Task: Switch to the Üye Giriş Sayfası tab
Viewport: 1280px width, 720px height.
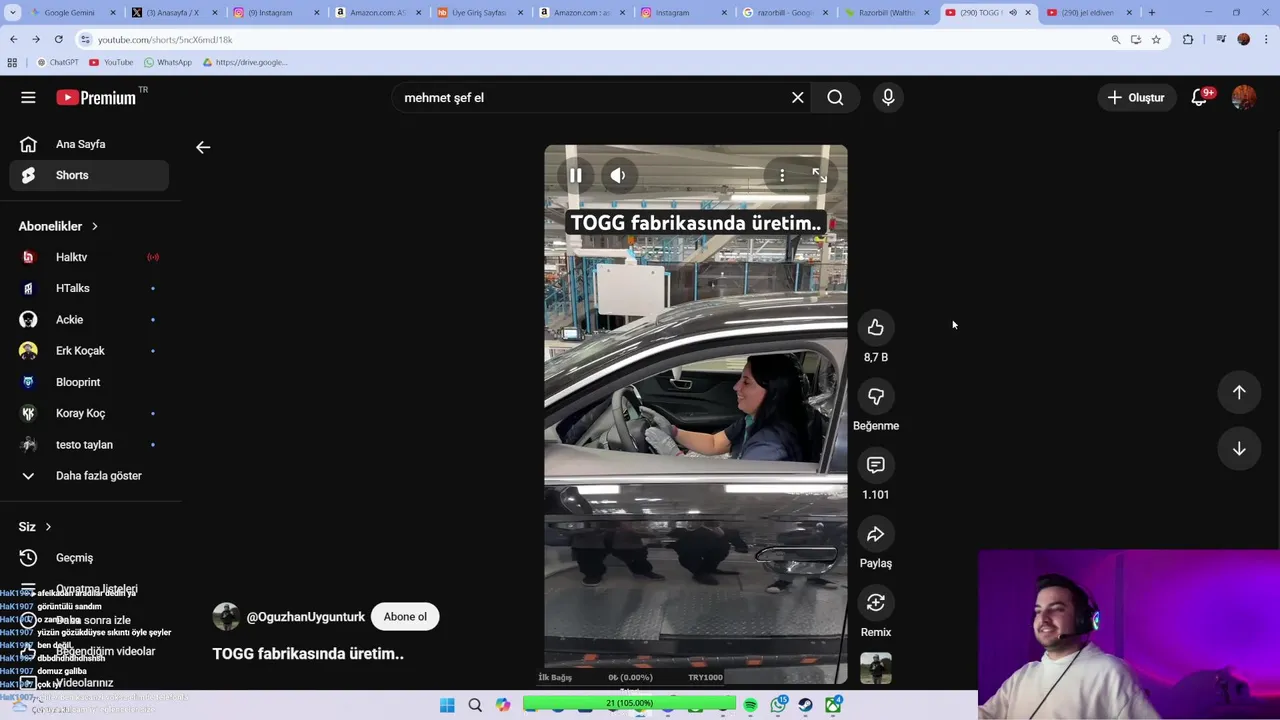Action: (478, 12)
